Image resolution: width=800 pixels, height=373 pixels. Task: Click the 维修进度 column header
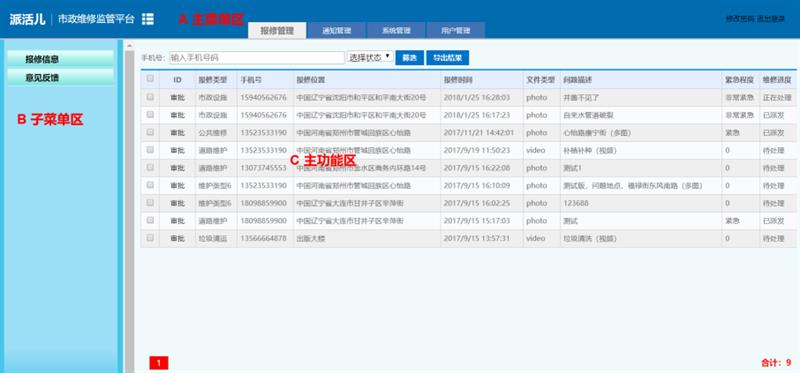777,80
